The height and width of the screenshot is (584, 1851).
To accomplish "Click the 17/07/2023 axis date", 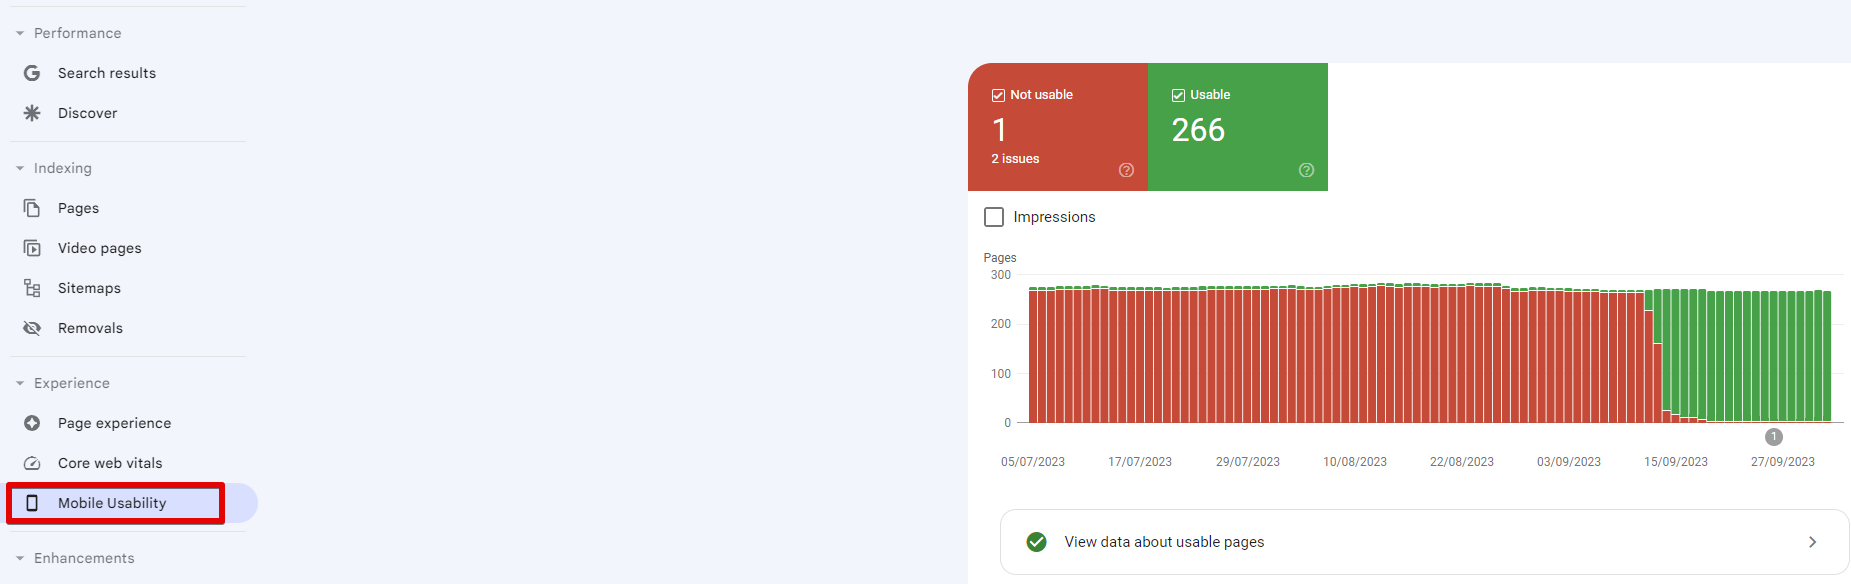I will tap(1139, 462).
